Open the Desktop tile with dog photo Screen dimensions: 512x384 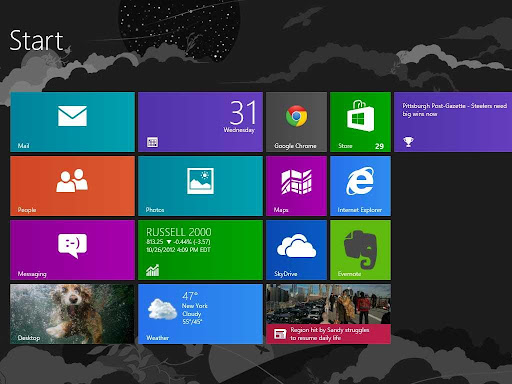(x=72, y=314)
